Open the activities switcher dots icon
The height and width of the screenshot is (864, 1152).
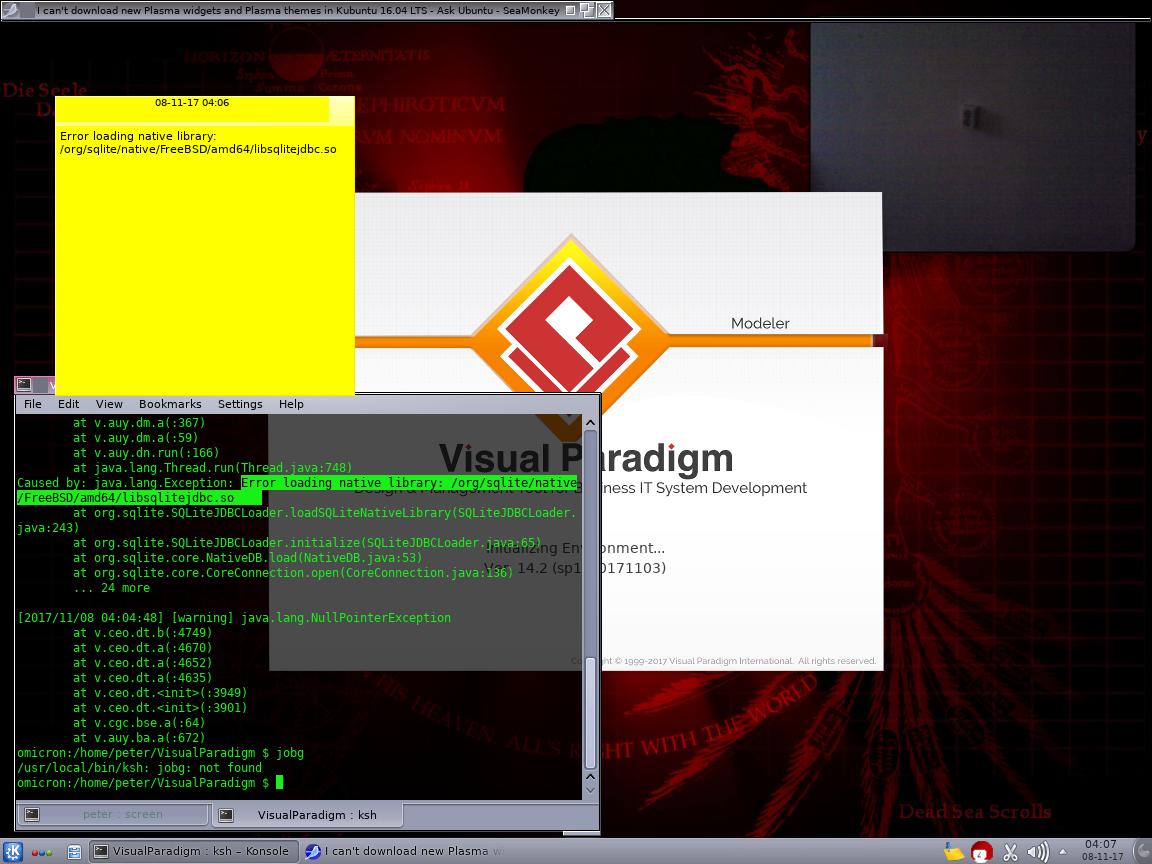[42, 852]
